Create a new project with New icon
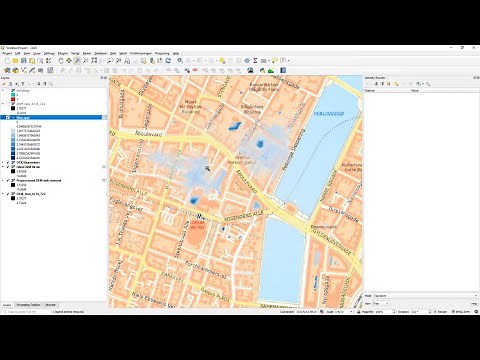480x360 pixels. [7, 61]
